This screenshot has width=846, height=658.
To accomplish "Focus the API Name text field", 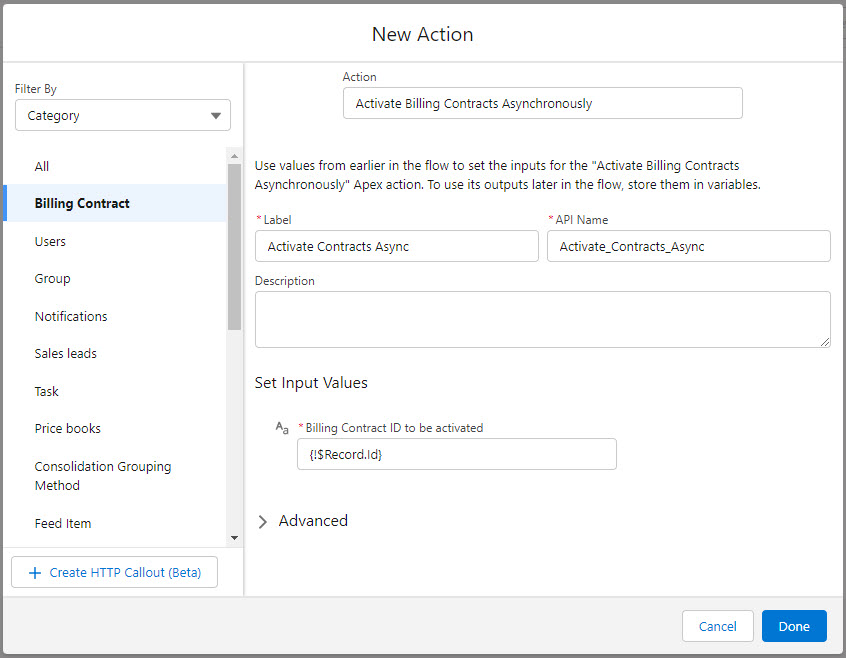I will click(688, 247).
